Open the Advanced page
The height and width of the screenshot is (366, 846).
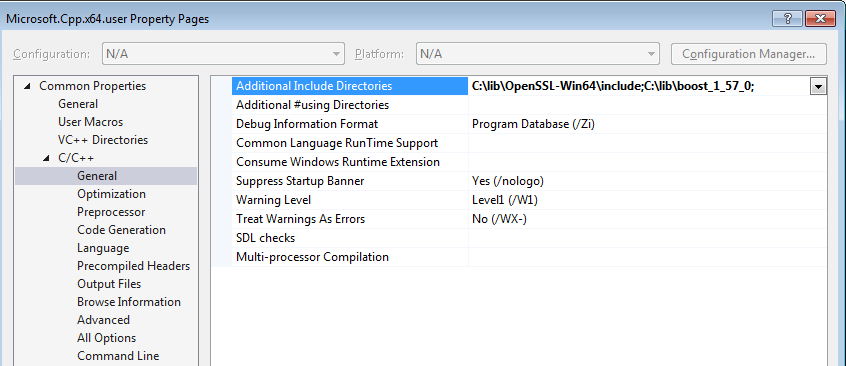104,320
